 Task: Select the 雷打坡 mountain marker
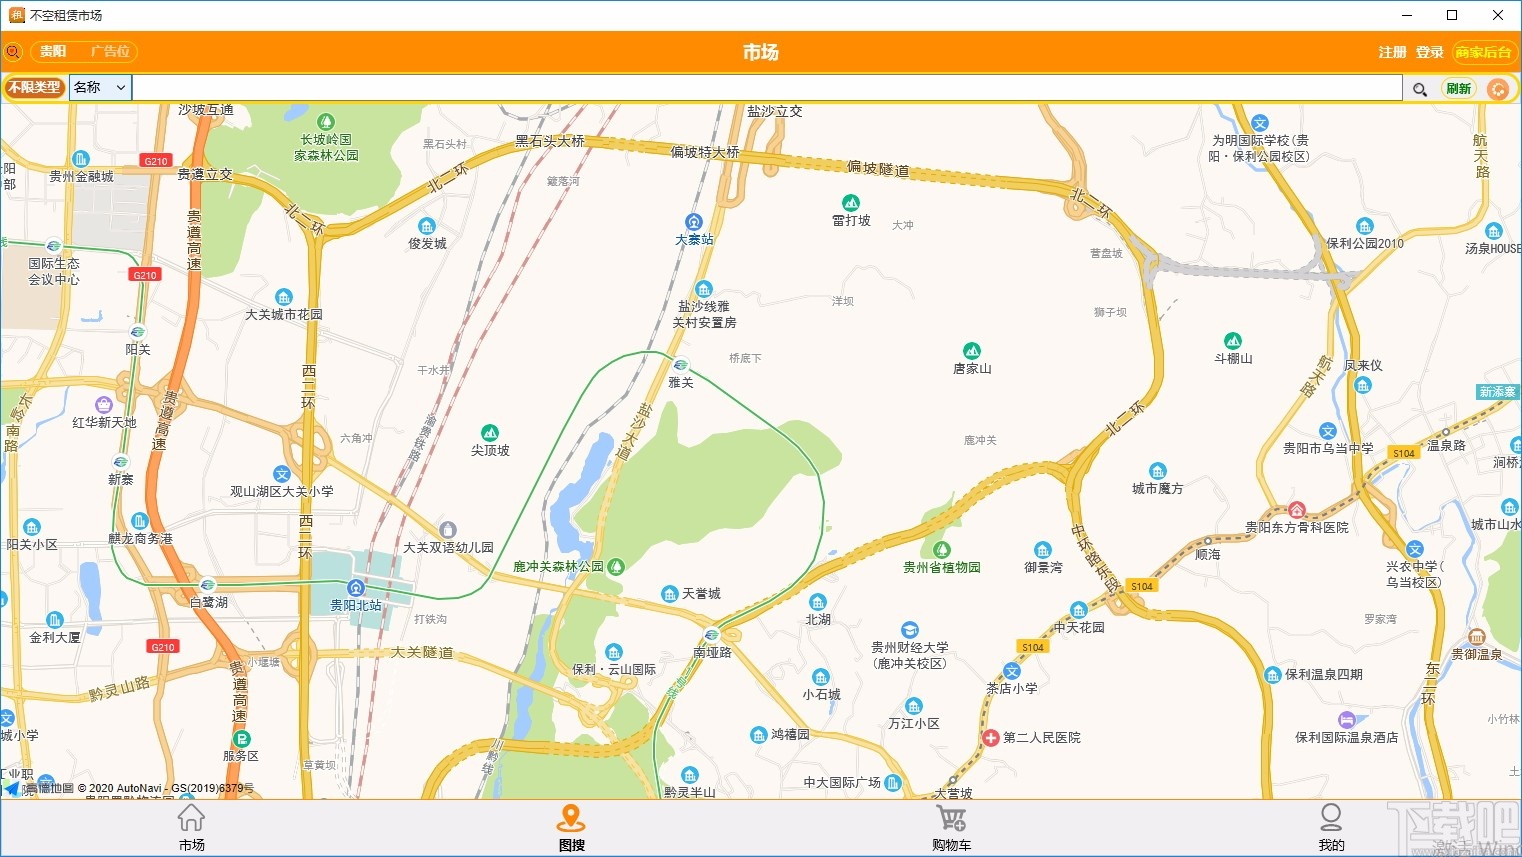pyautogui.click(x=851, y=202)
